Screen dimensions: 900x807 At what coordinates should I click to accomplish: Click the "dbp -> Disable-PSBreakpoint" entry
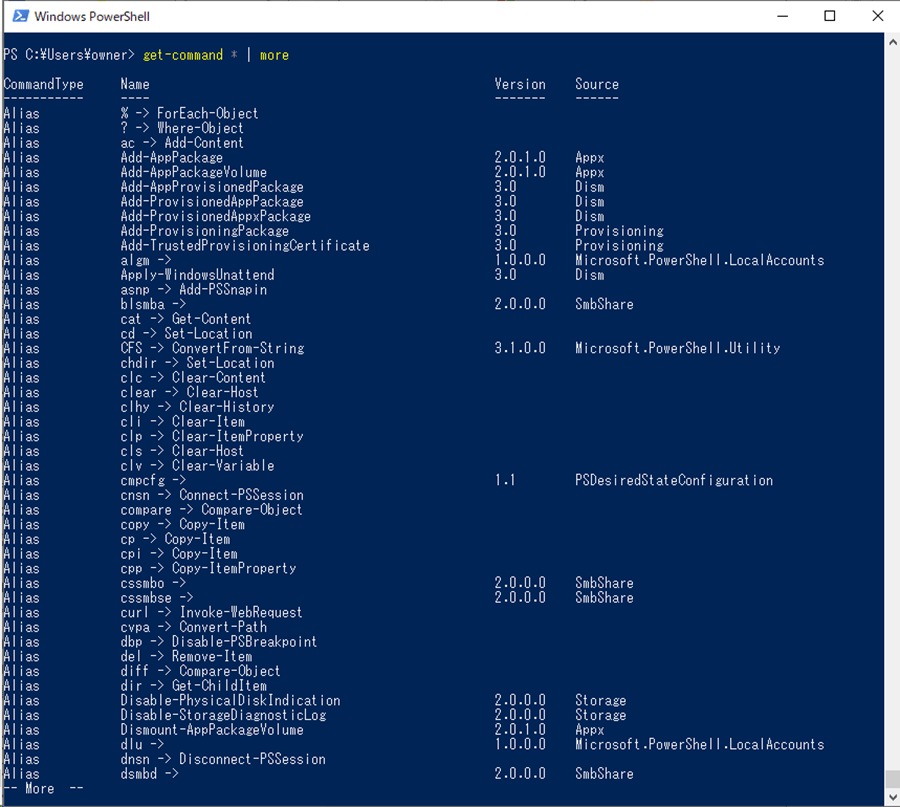[x=219, y=642]
